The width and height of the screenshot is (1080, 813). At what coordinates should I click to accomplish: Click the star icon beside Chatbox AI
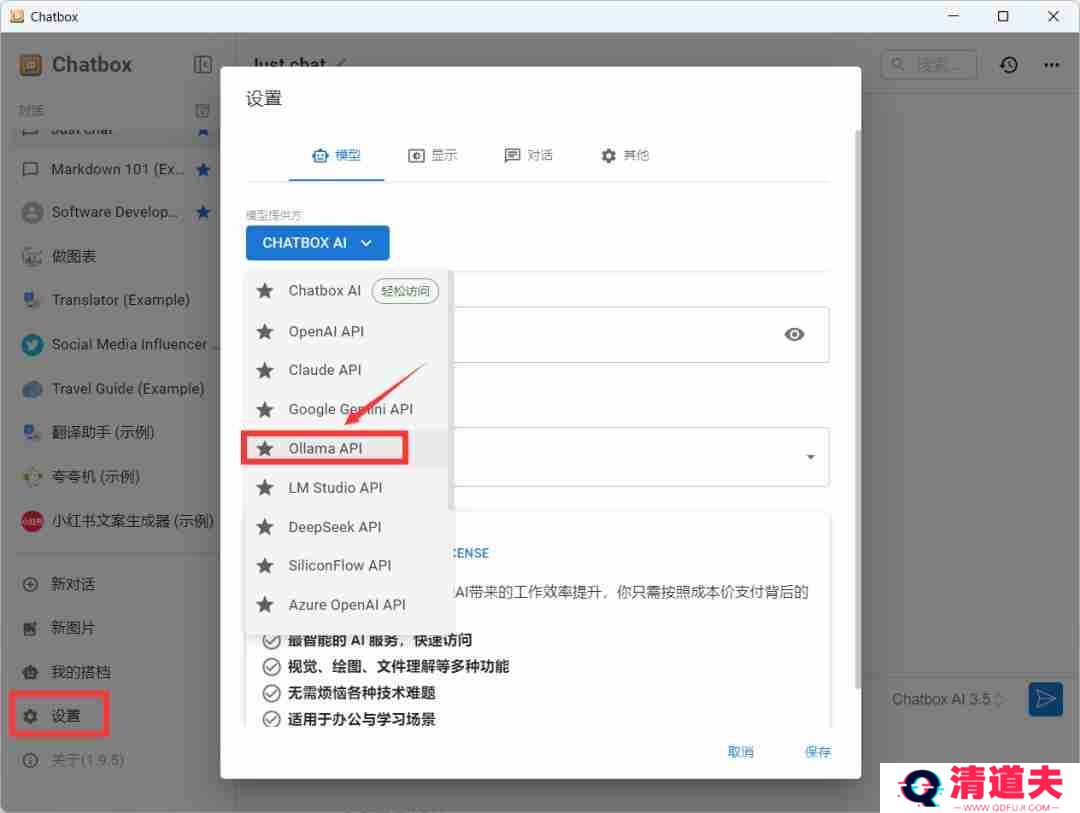265,291
